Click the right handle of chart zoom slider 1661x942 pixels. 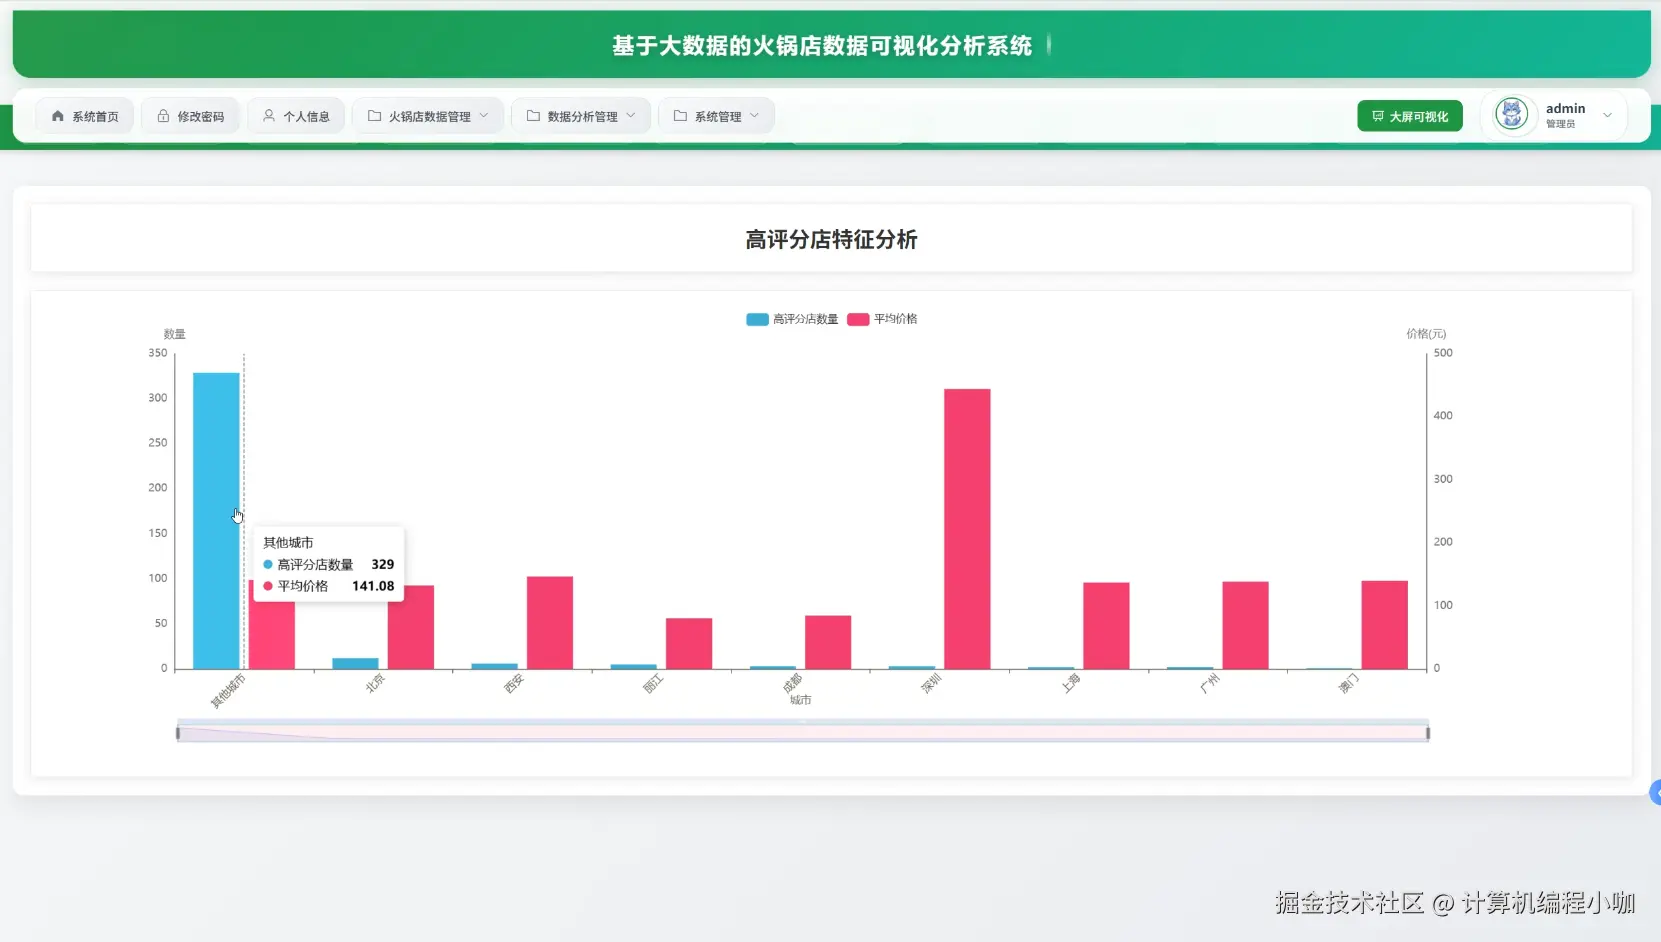[x=1428, y=733]
